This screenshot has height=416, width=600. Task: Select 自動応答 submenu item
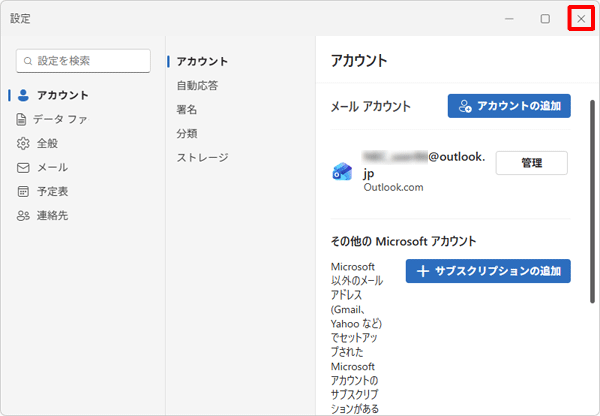tap(197, 85)
